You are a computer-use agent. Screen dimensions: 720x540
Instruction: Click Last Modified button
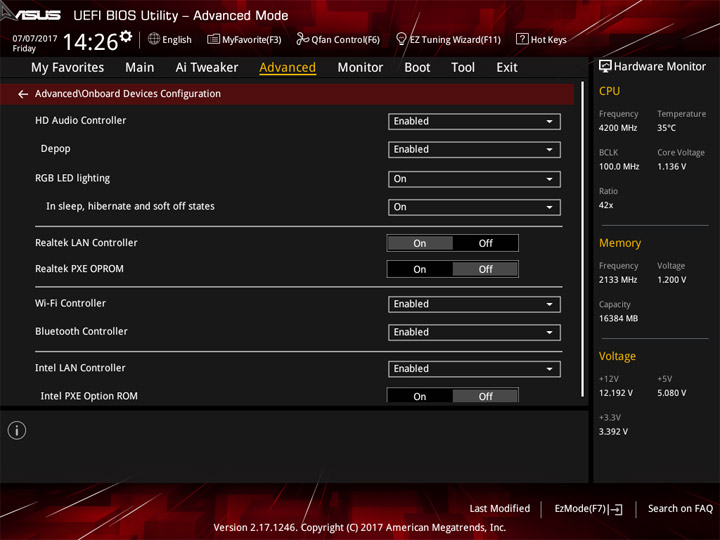(x=500, y=508)
